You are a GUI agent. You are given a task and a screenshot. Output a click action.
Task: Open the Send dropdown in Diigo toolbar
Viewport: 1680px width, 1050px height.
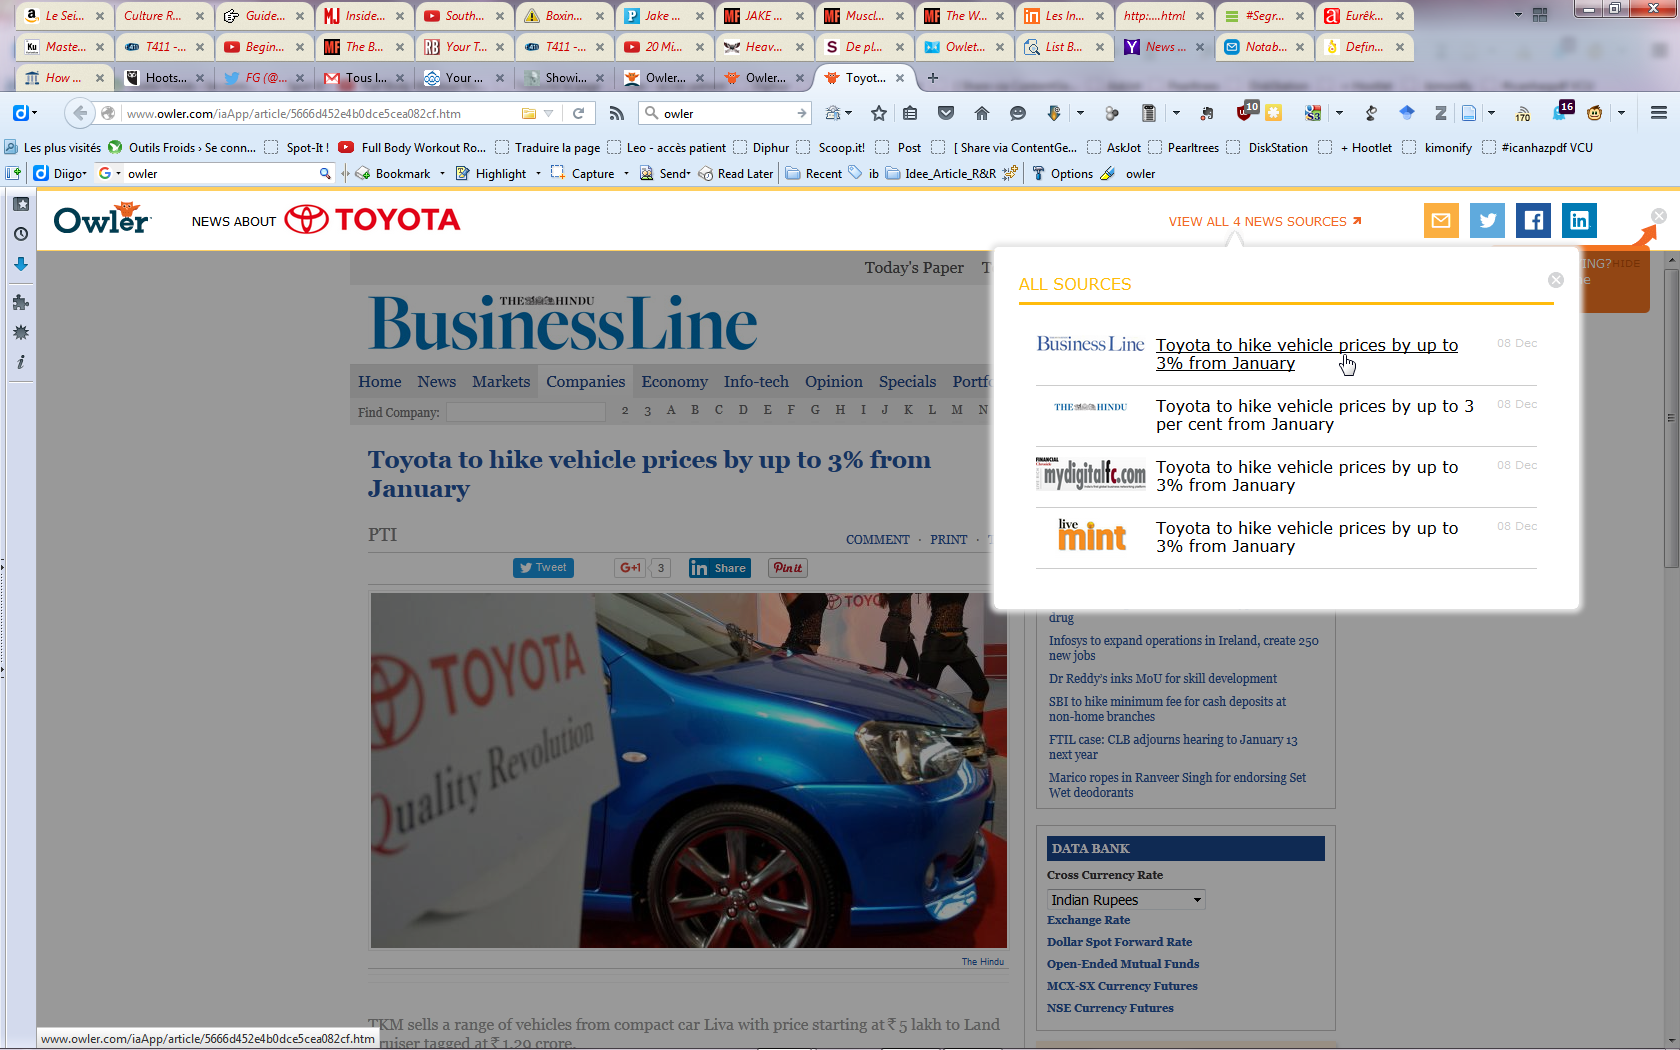point(665,173)
